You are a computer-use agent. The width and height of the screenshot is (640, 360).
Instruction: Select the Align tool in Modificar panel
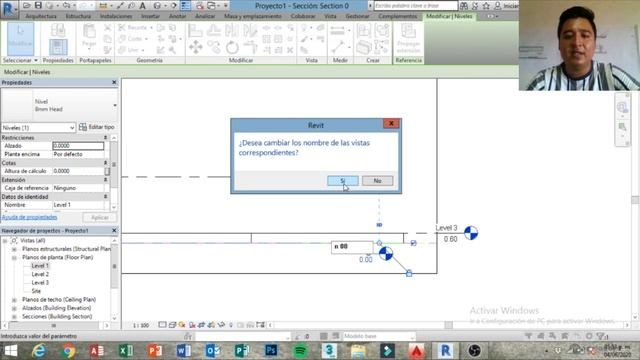(196, 30)
